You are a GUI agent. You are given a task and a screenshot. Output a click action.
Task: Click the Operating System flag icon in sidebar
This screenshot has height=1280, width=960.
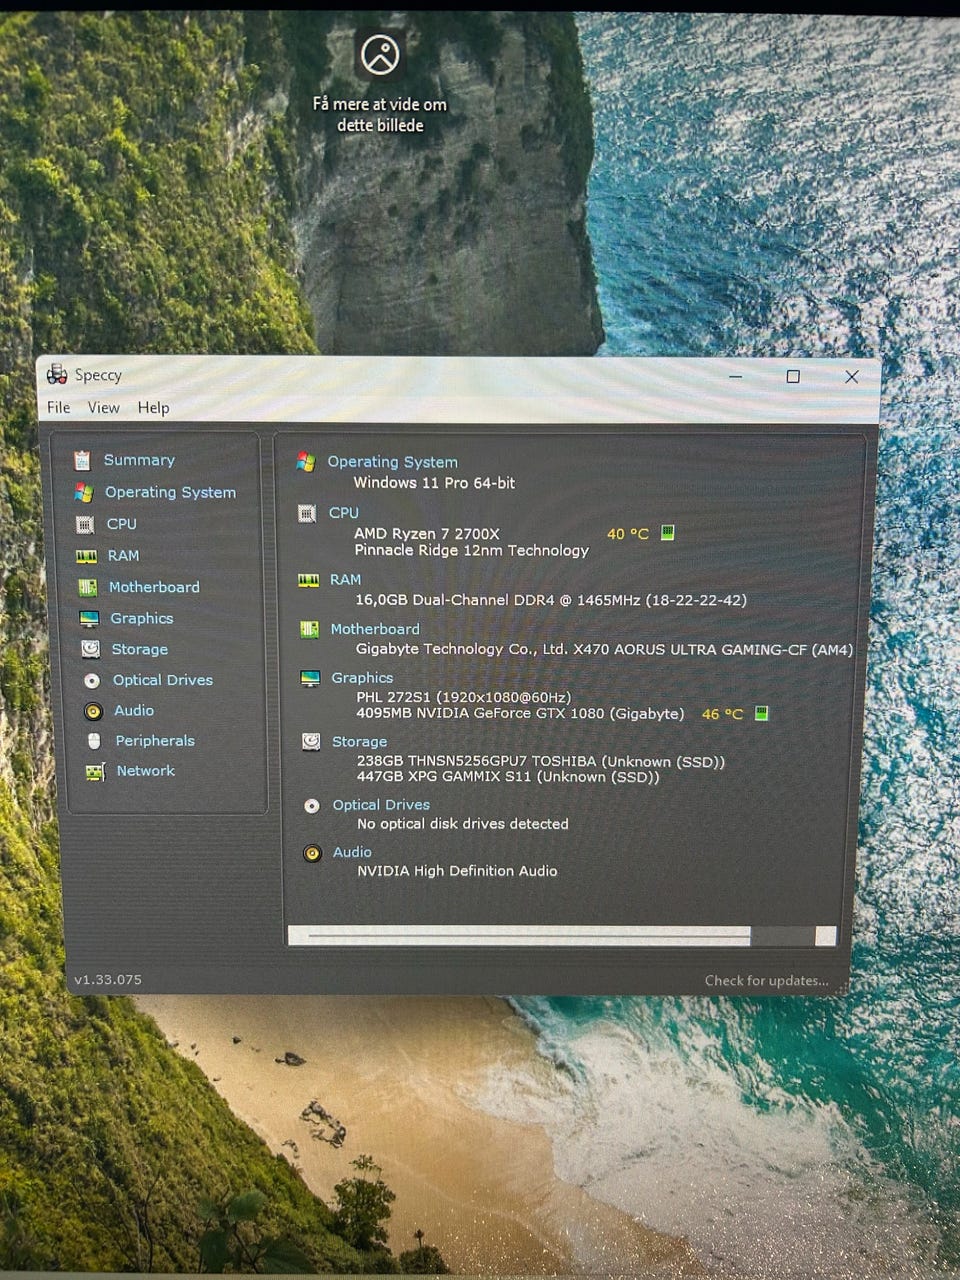(x=84, y=492)
